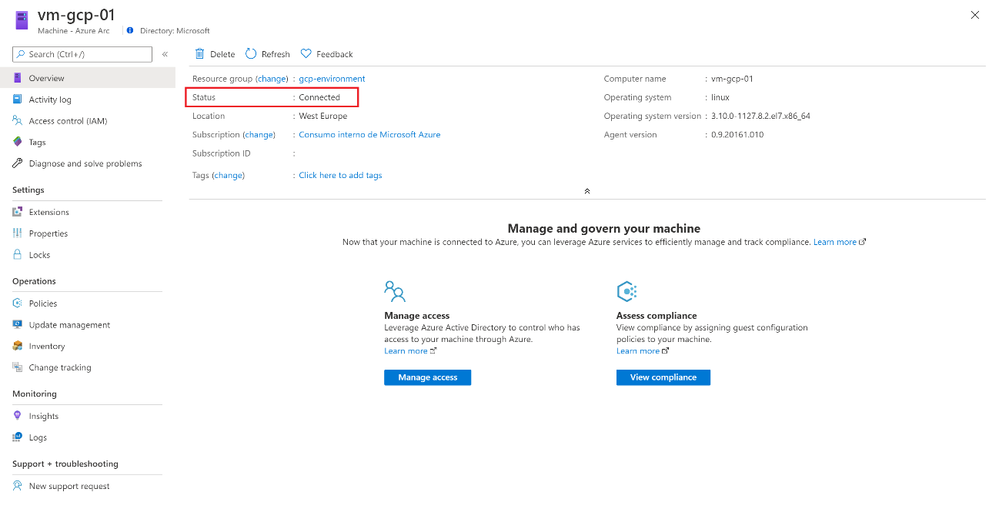The height and width of the screenshot is (510, 999).
Task: Click the View compliance button
Action: tap(663, 377)
